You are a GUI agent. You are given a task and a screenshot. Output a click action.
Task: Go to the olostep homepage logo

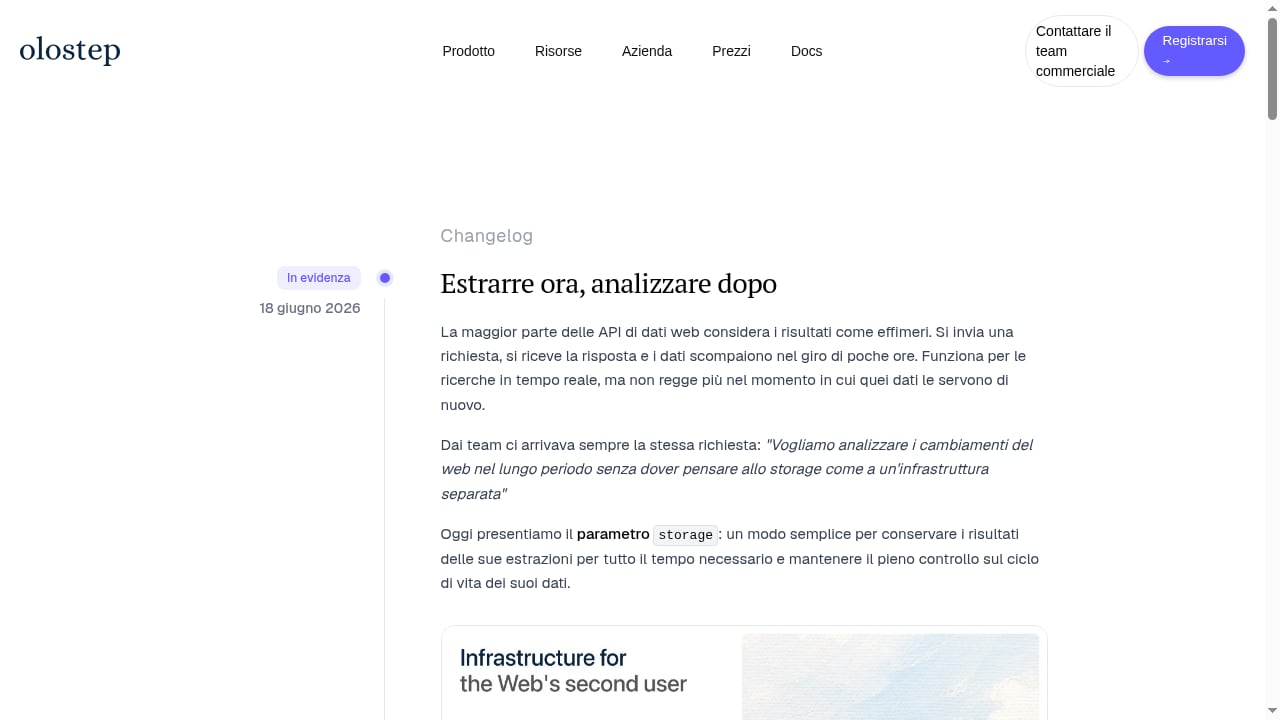coord(70,50)
